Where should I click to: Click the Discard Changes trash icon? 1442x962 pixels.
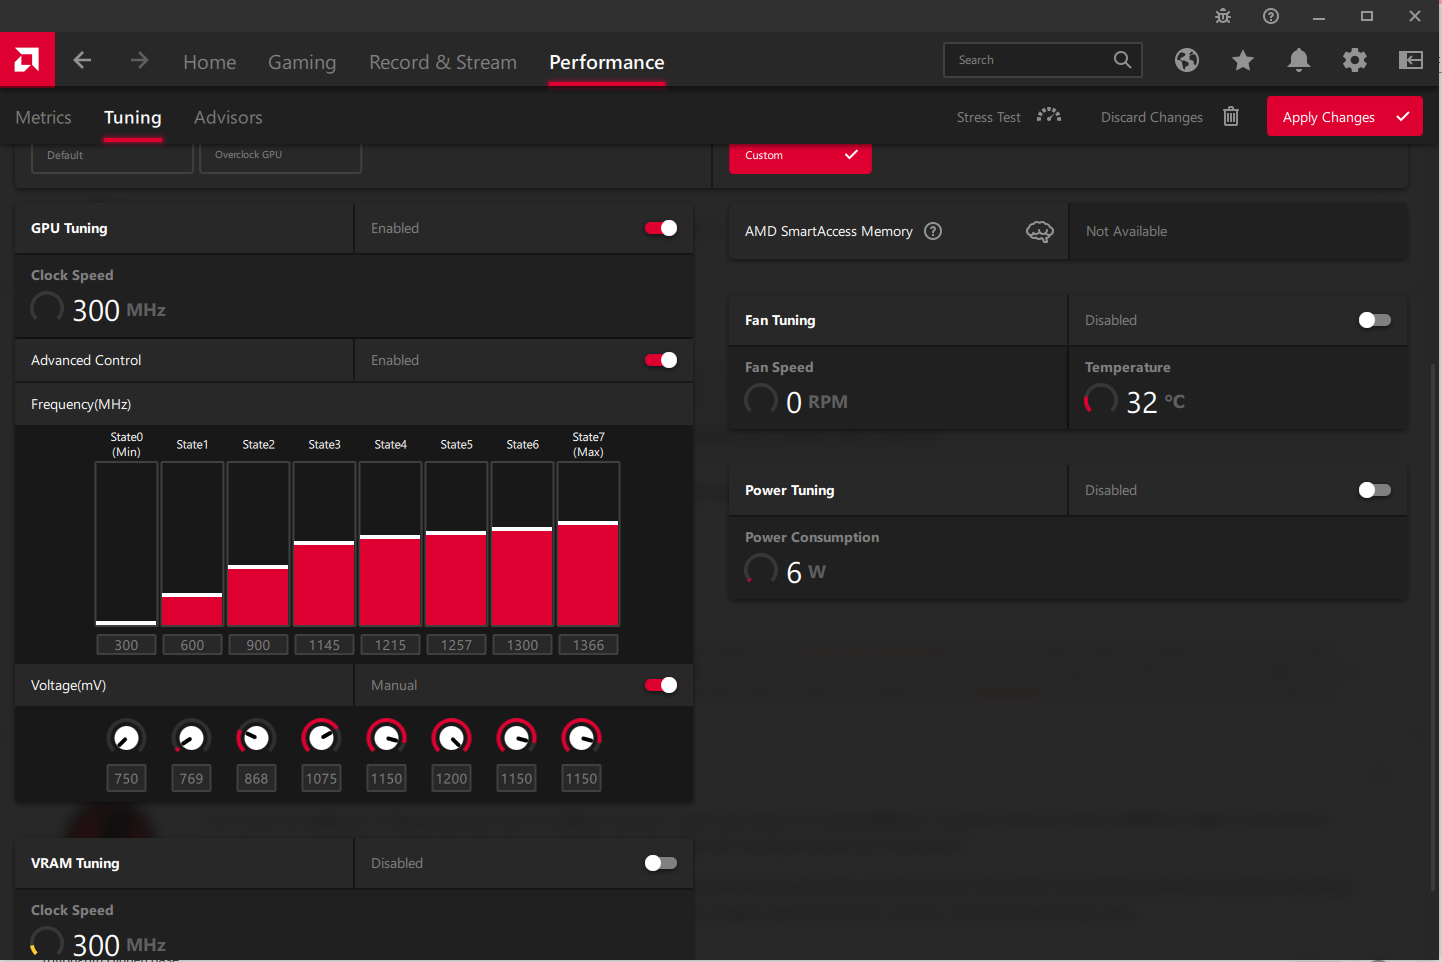pos(1231,116)
